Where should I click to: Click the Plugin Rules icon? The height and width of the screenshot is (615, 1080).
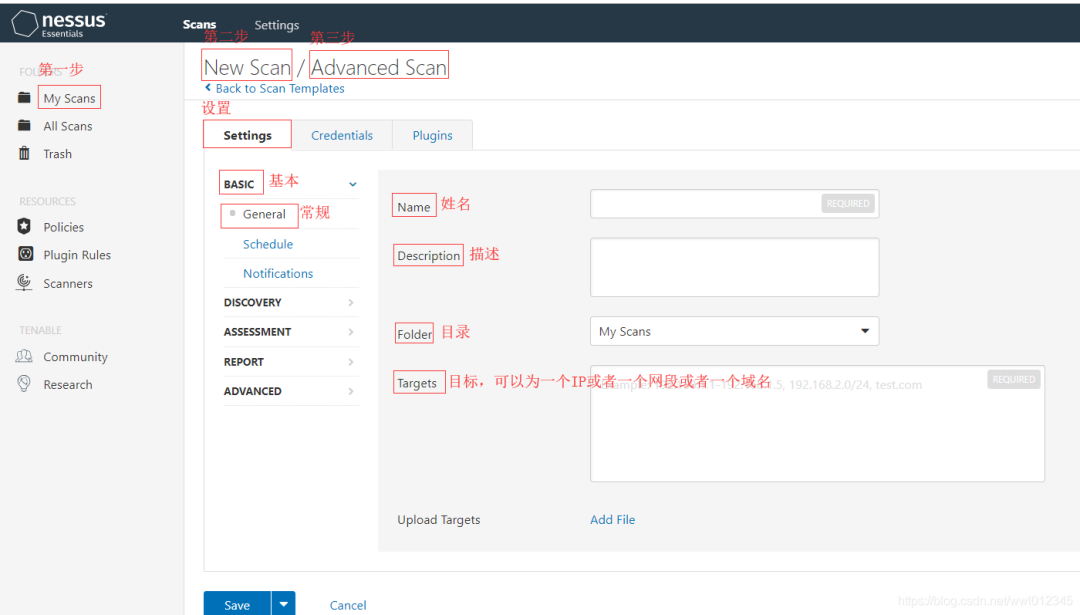pyautogui.click(x=25, y=254)
